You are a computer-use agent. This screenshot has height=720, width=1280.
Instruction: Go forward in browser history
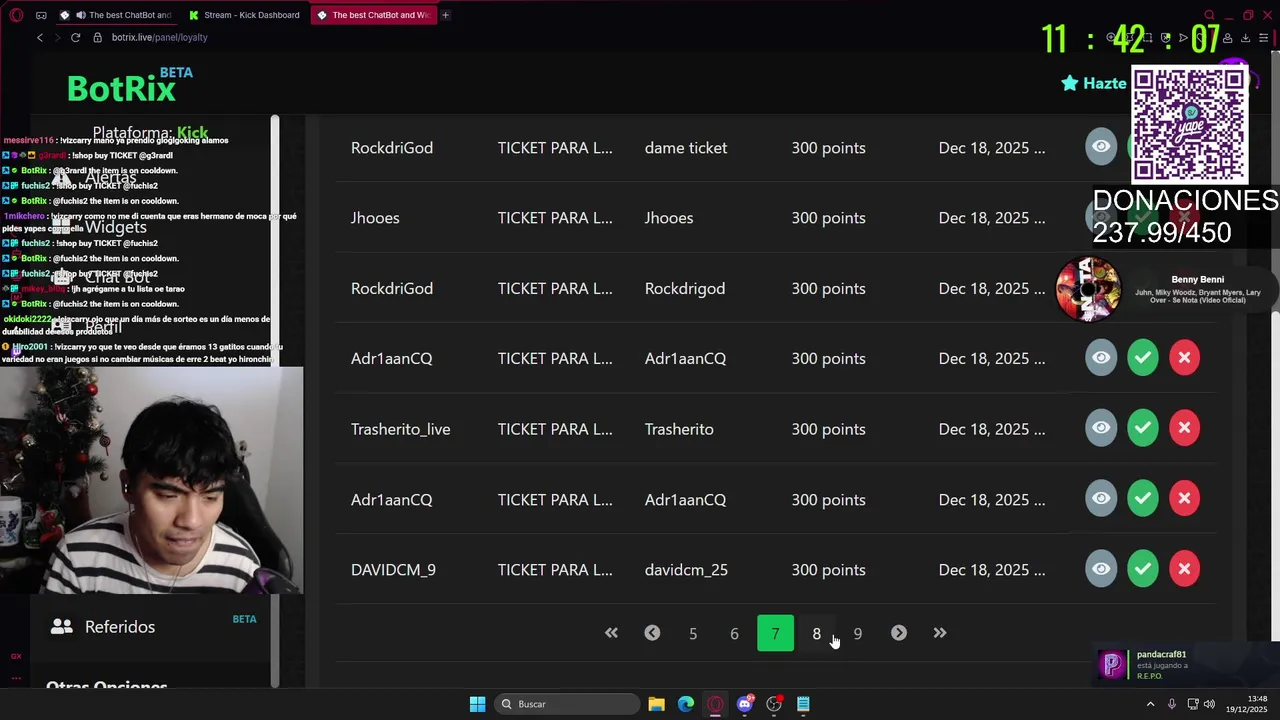pos(57,37)
